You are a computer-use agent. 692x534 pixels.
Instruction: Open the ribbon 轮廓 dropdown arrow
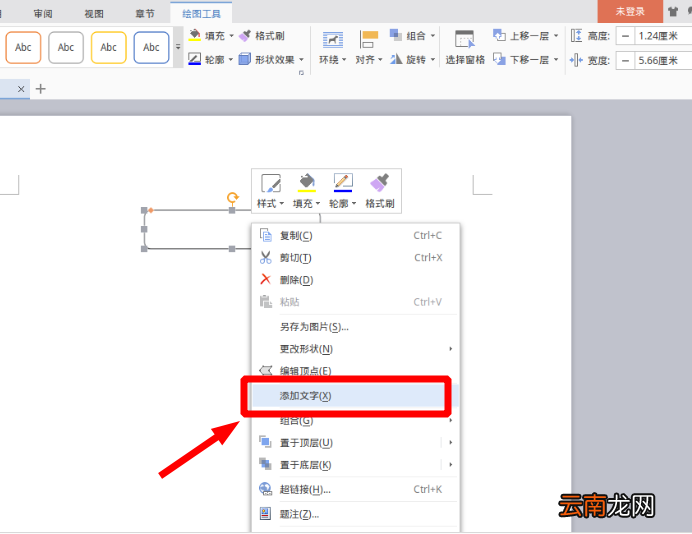click(231, 59)
